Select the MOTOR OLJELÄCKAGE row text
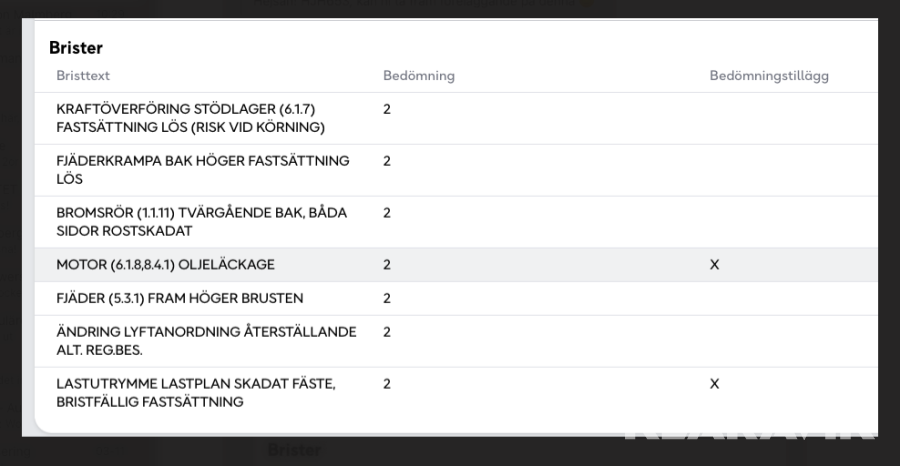The width and height of the screenshot is (900, 466). pos(165,265)
